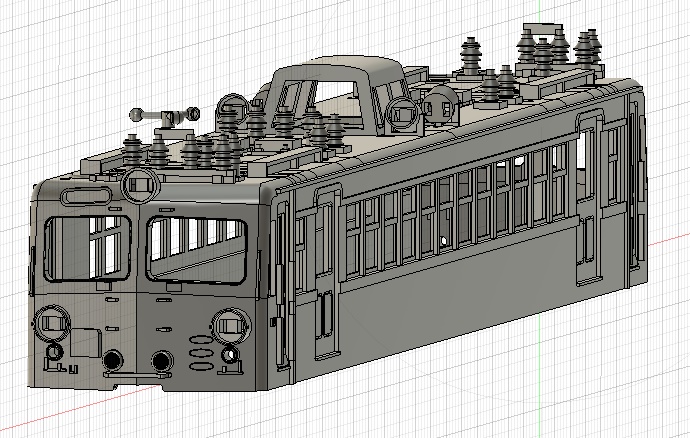Select the lower right front headlight
This screenshot has height=438, width=690.
pyautogui.click(x=231, y=327)
